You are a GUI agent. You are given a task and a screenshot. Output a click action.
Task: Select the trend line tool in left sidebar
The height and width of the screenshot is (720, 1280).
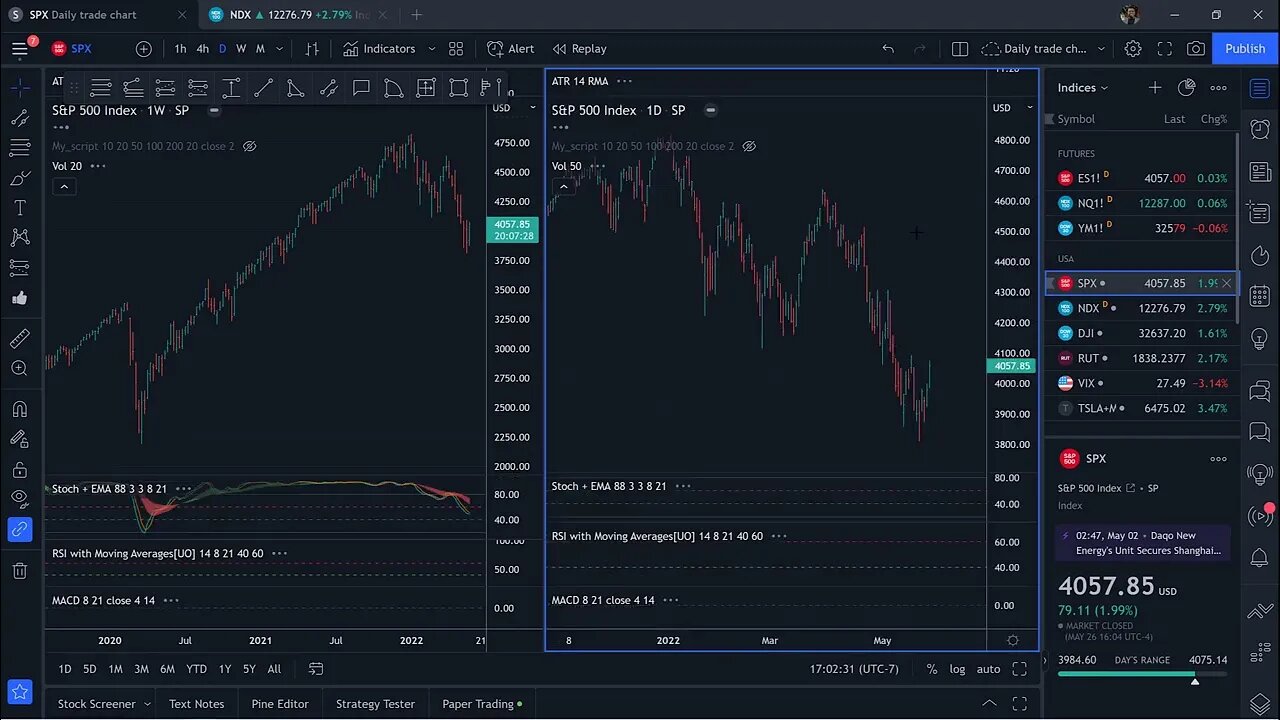[19, 118]
